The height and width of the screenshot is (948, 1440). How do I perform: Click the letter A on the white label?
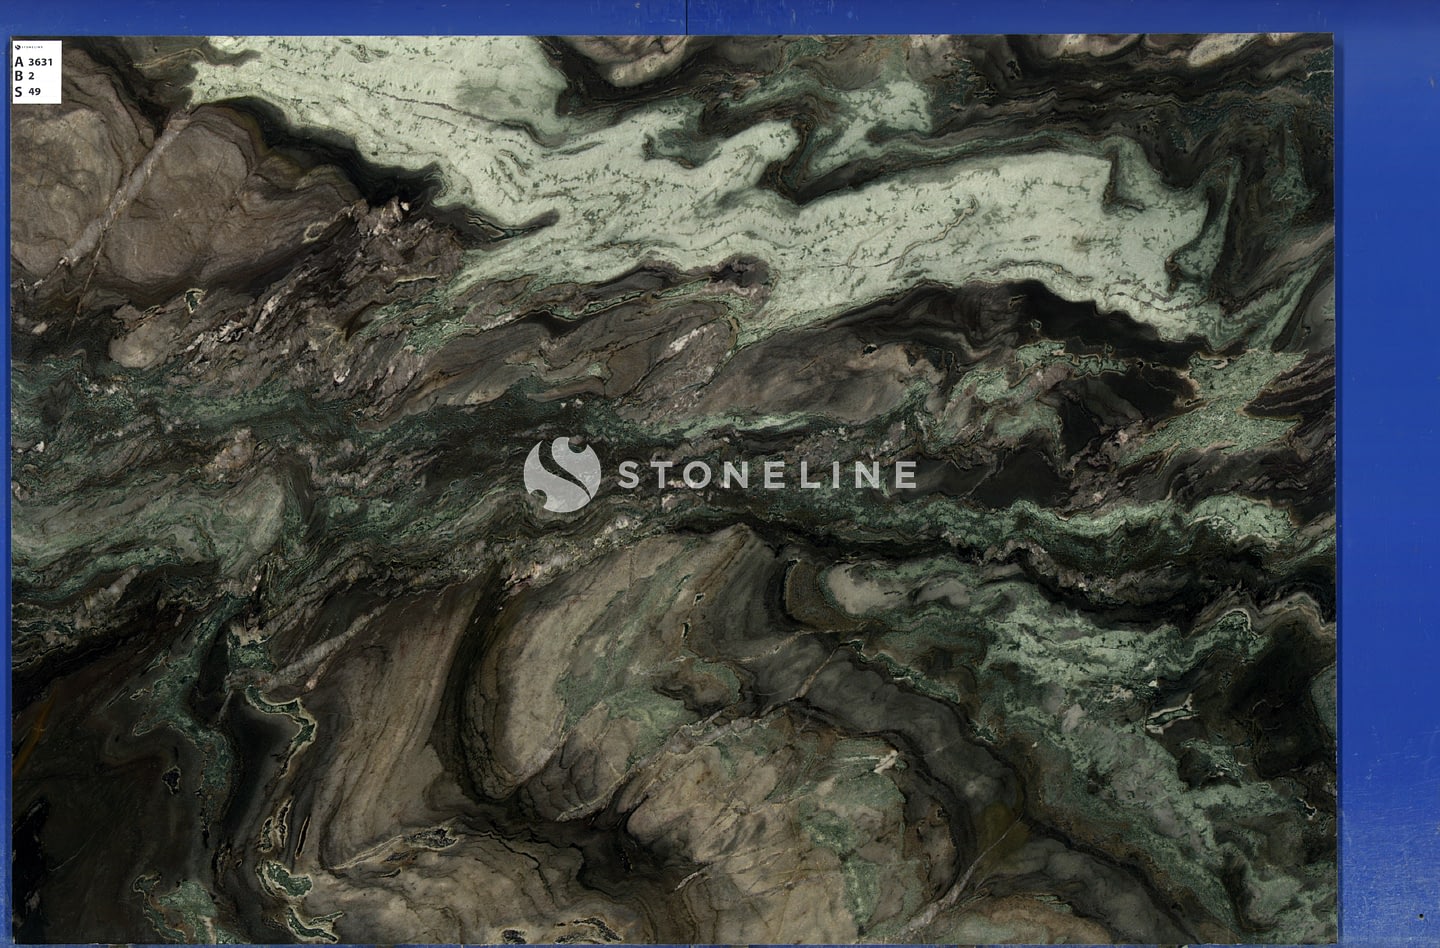pos(18,62)
